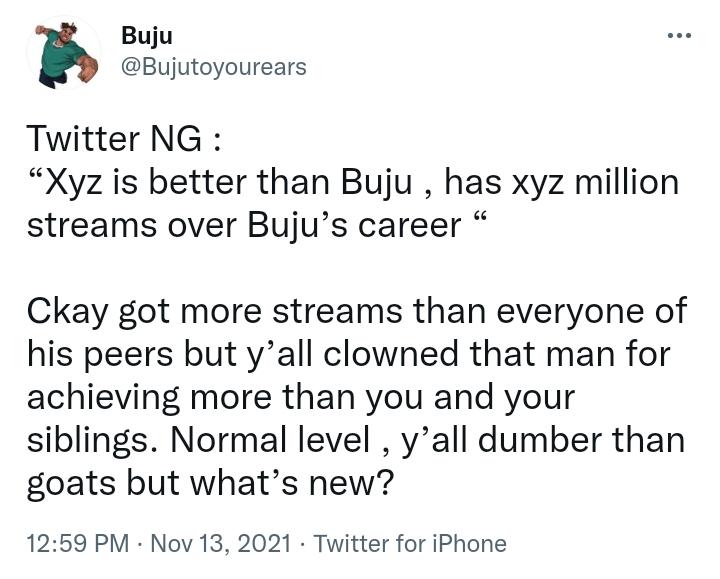This screenshot has width=720, height=579.
Task: Select the word "million" in the quoted text
Action: 627,182
